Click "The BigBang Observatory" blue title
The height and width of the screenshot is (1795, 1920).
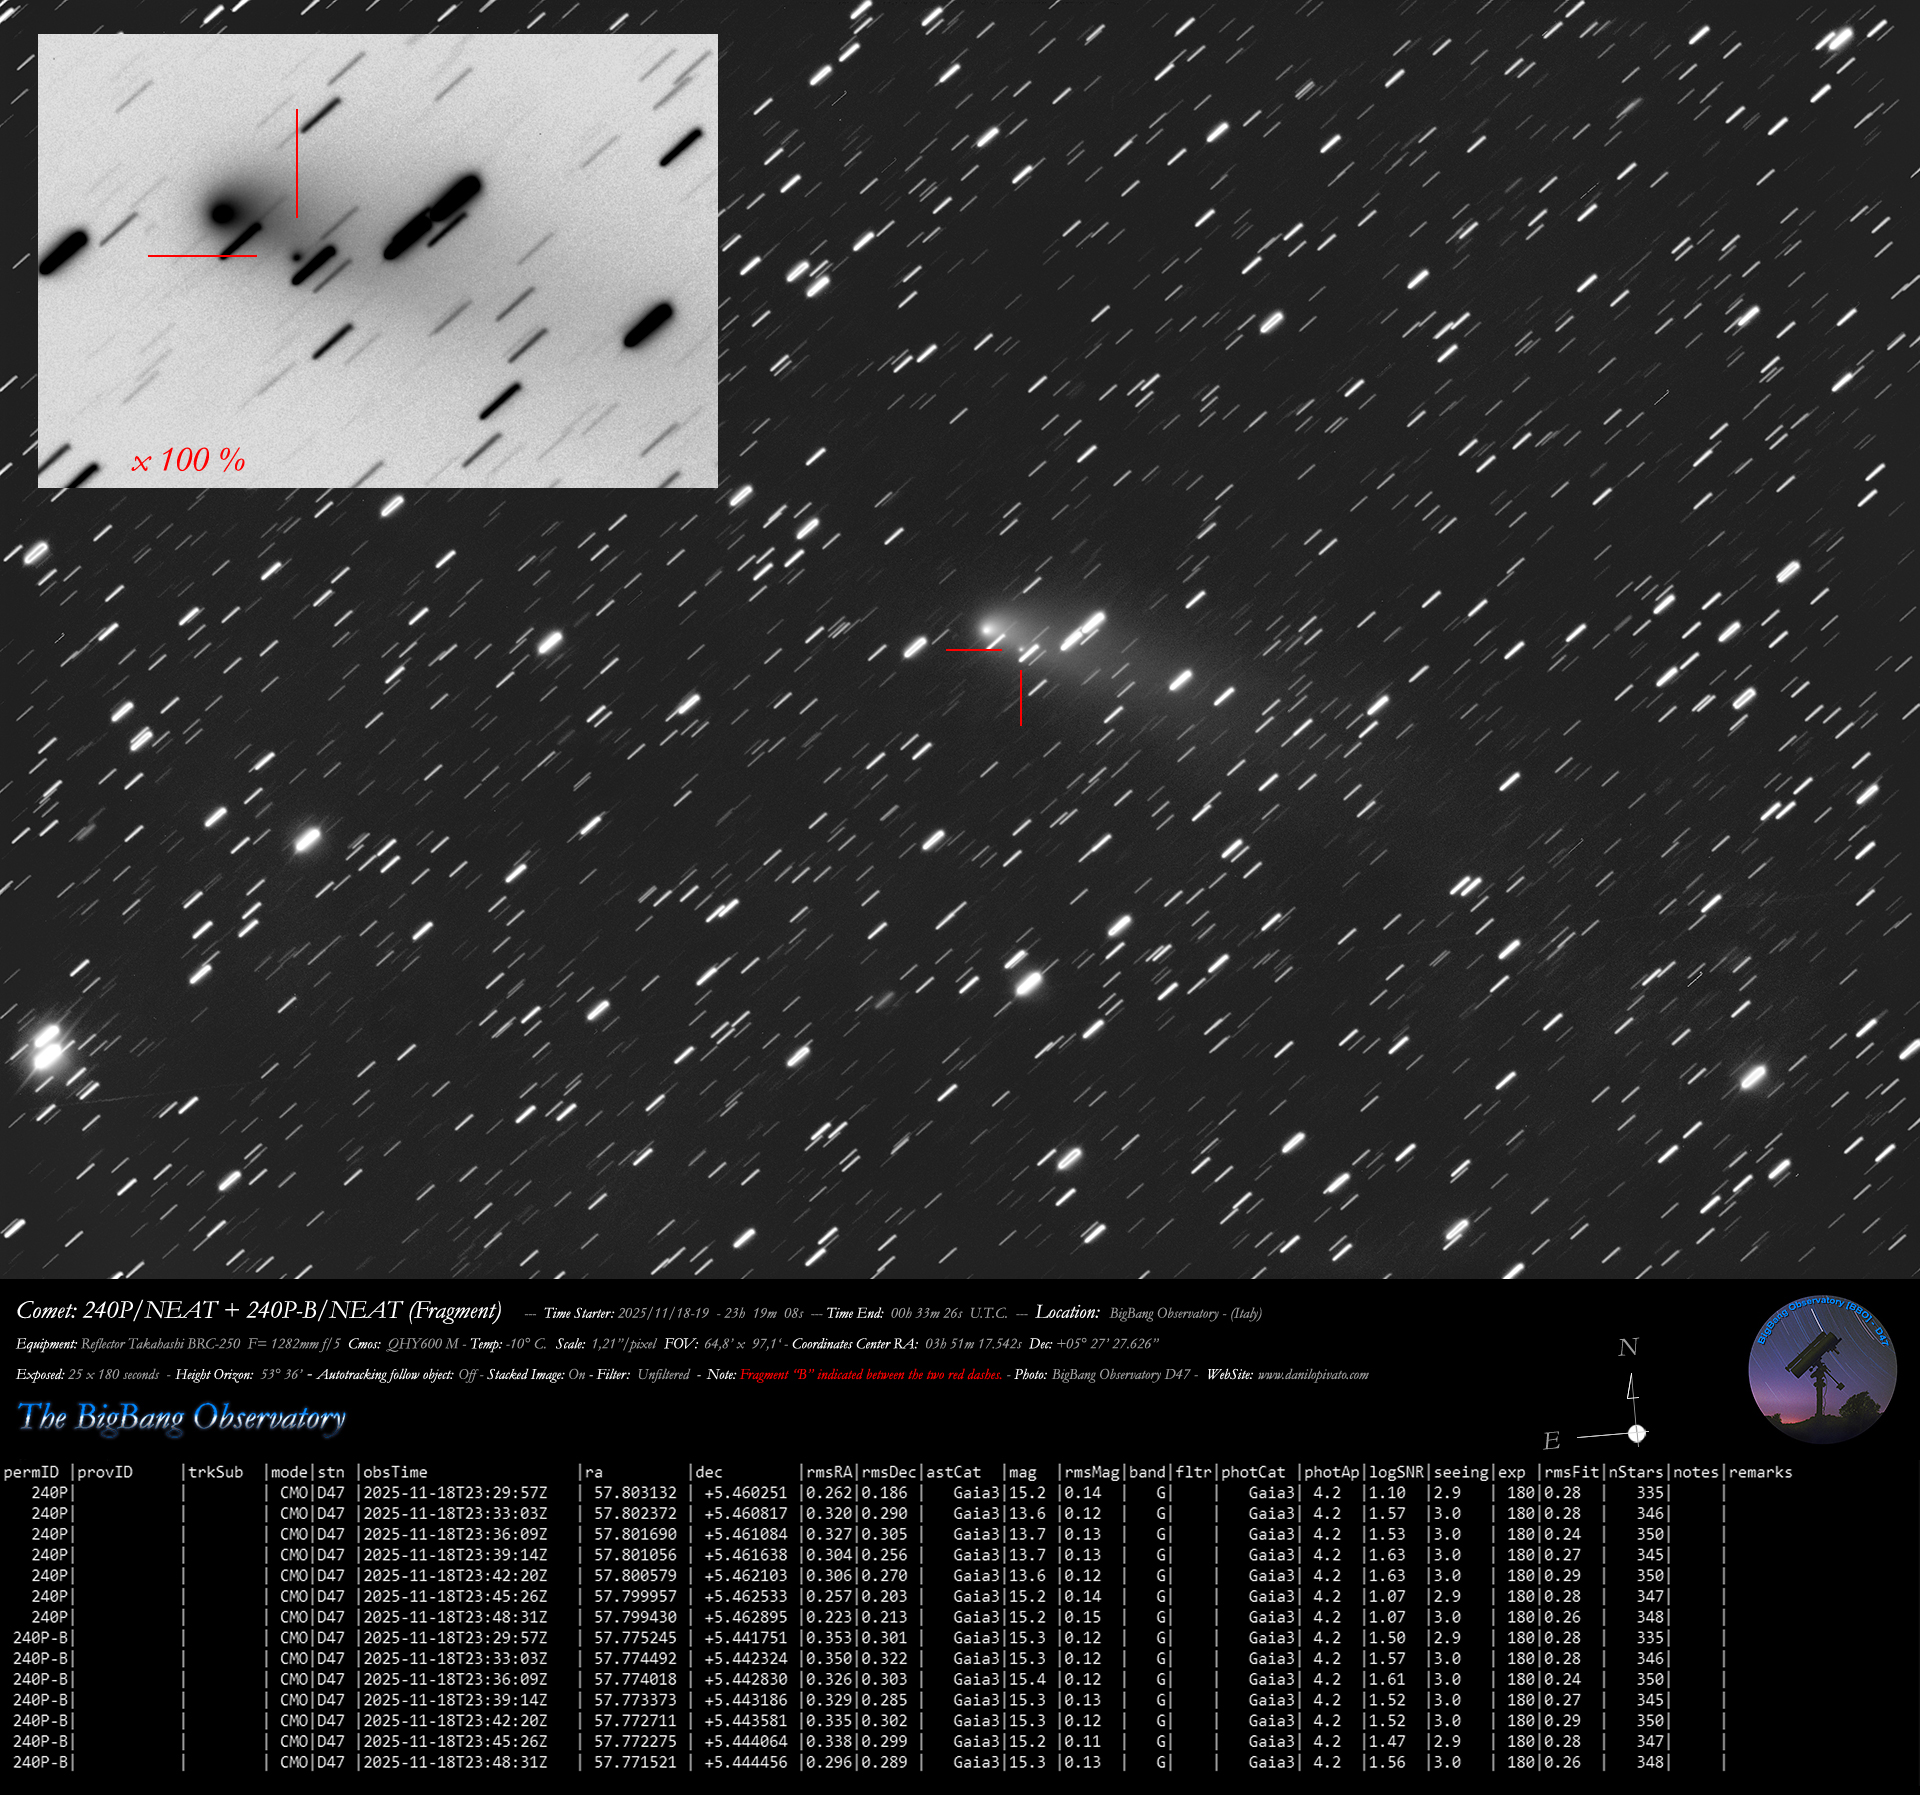181,1417
